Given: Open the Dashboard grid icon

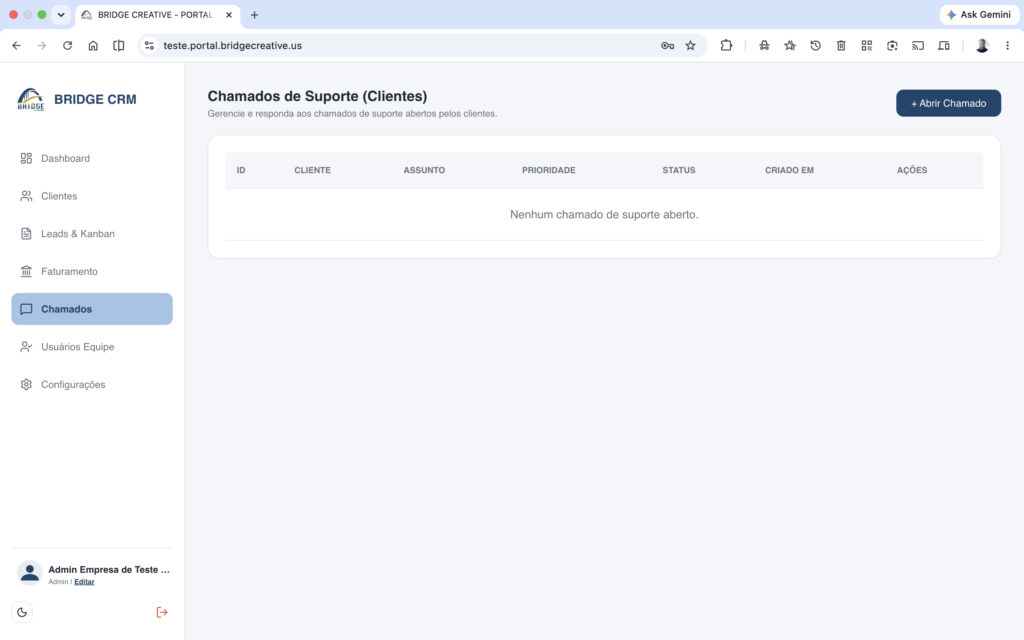Looking at the screenshot, I should (26, 158).
